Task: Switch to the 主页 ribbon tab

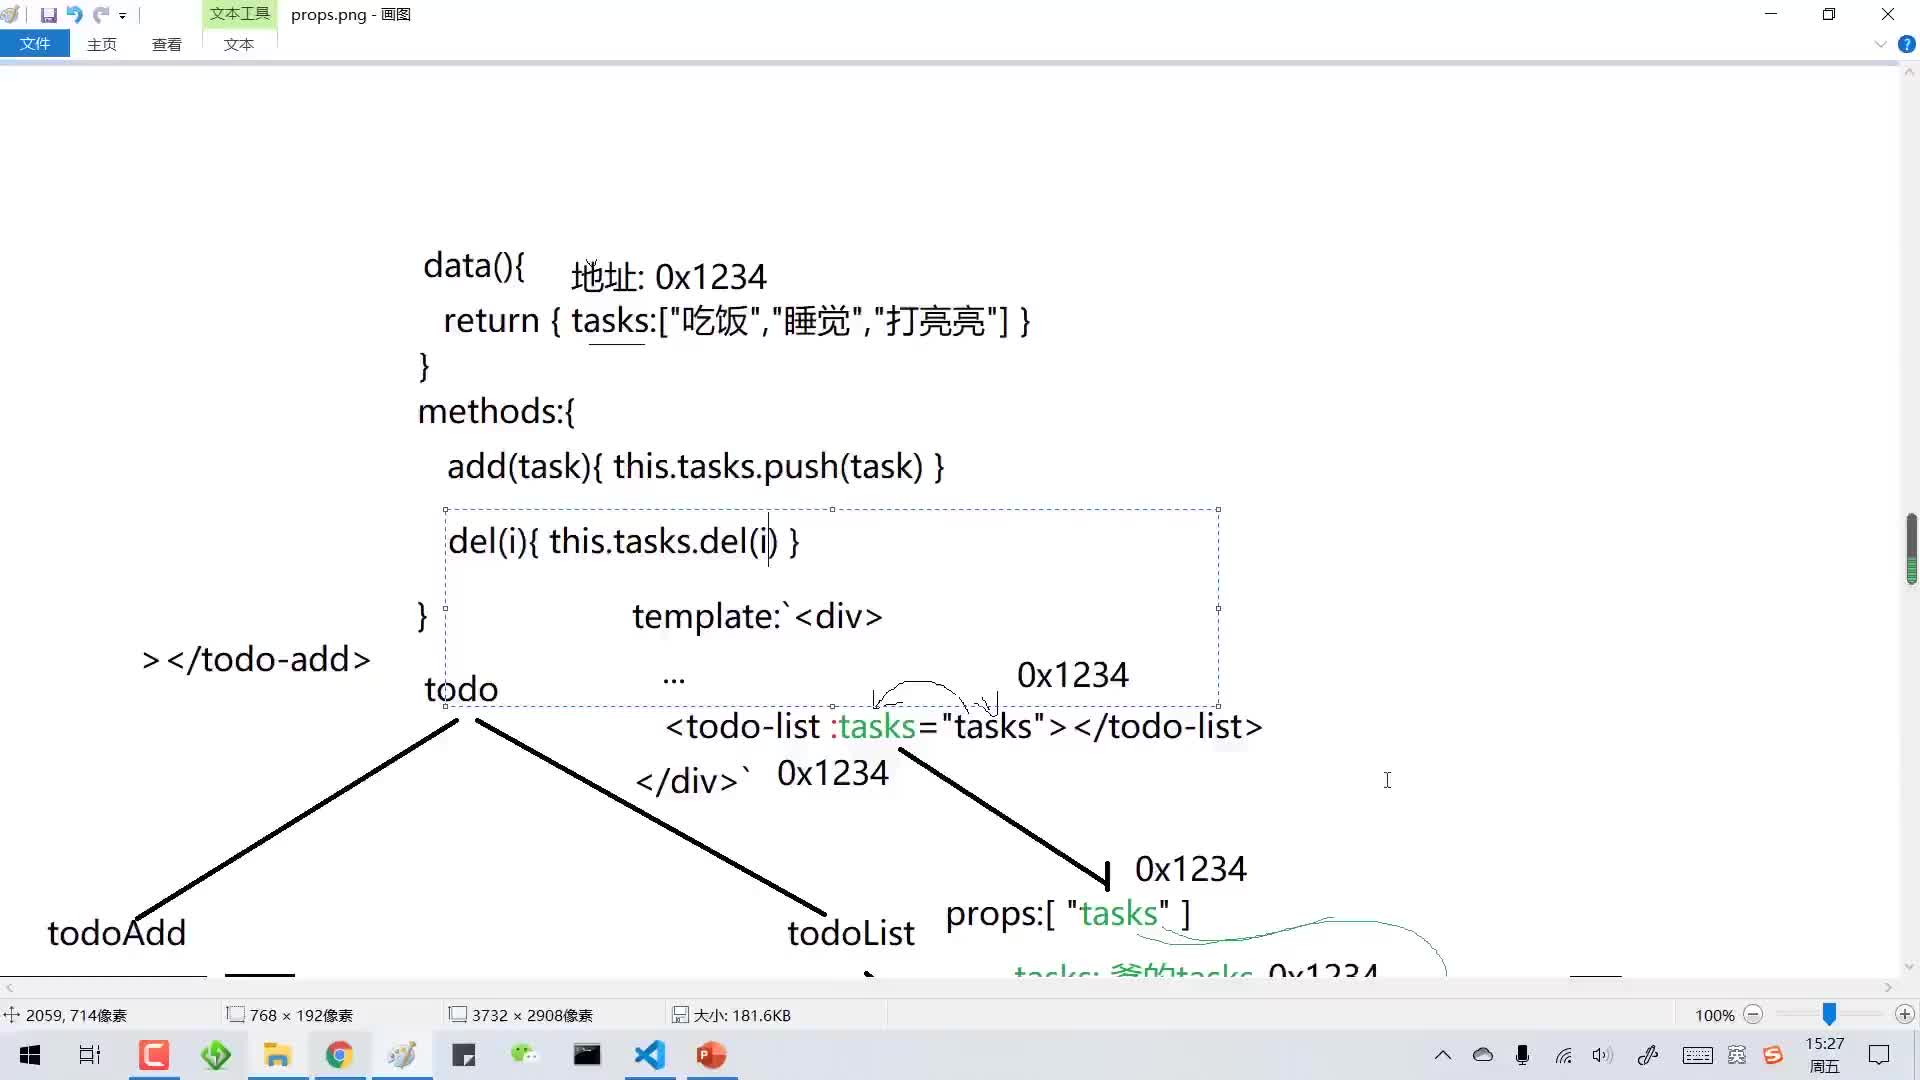Action: pos(102,44)
